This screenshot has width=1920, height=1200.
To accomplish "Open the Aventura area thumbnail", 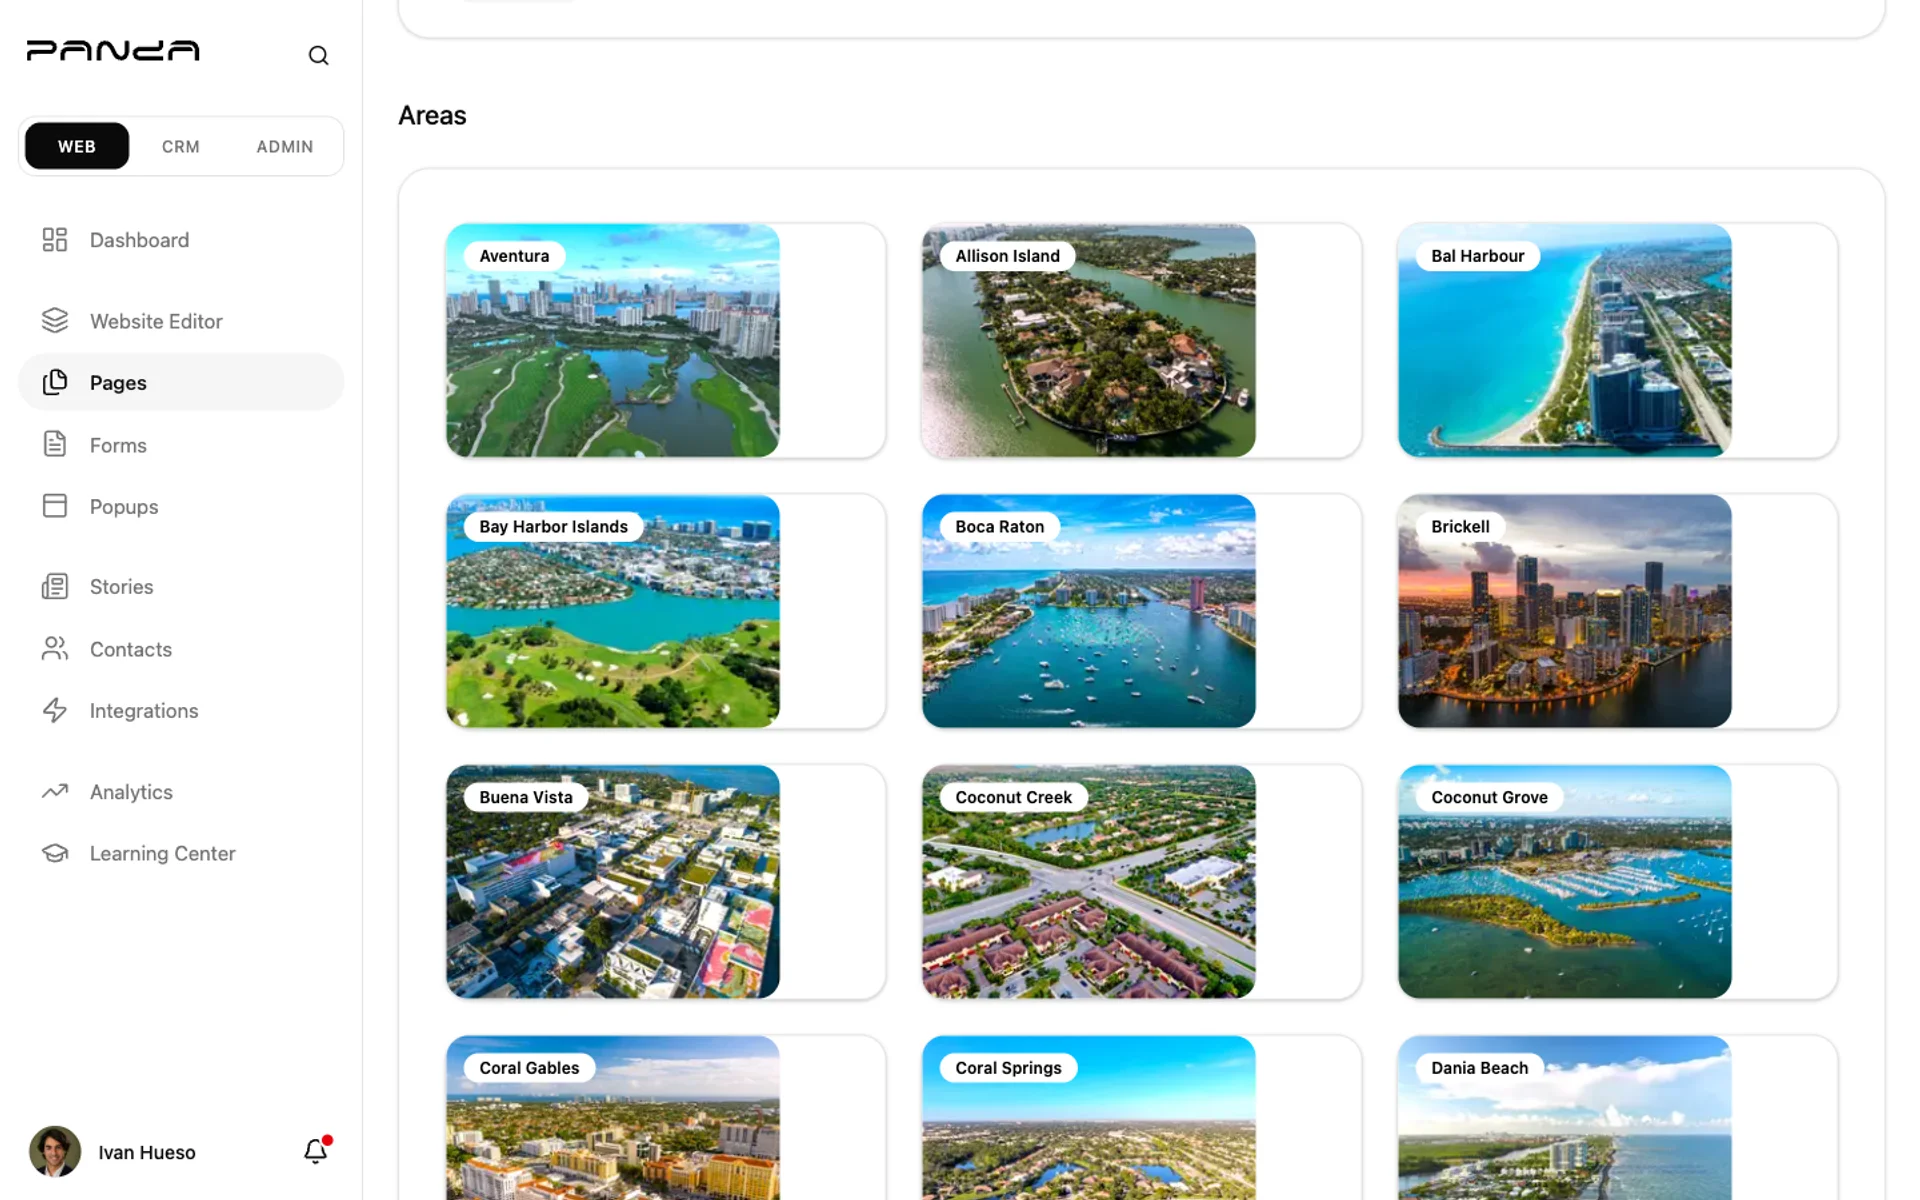I will (613, 340).
